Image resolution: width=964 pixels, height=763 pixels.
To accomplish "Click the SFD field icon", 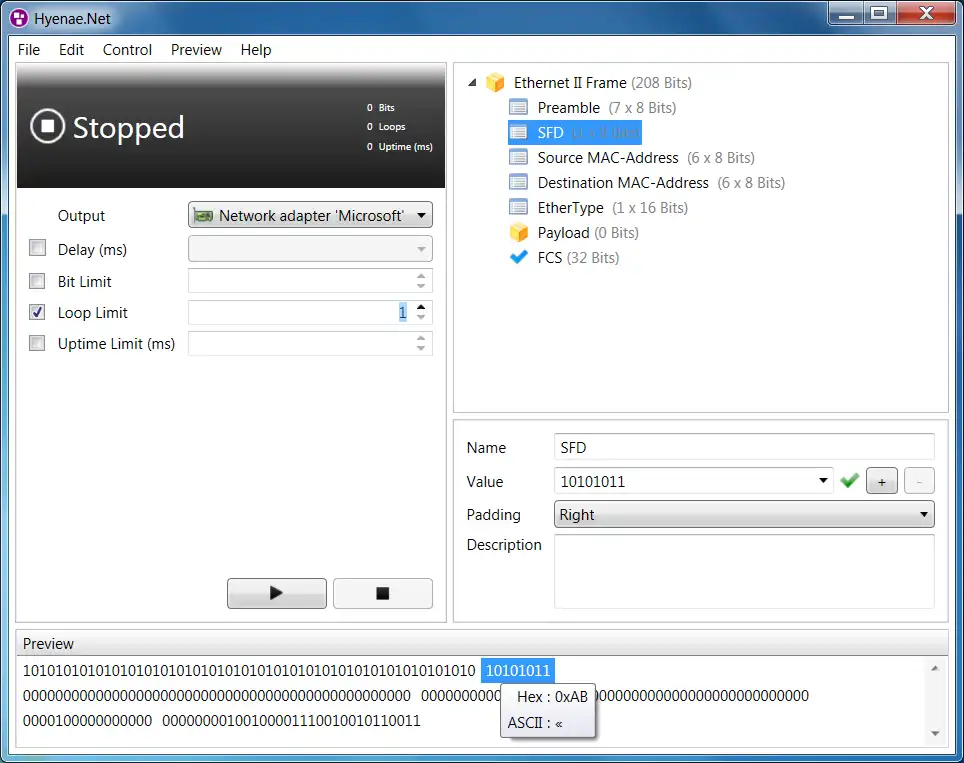I will coord(518,133).
